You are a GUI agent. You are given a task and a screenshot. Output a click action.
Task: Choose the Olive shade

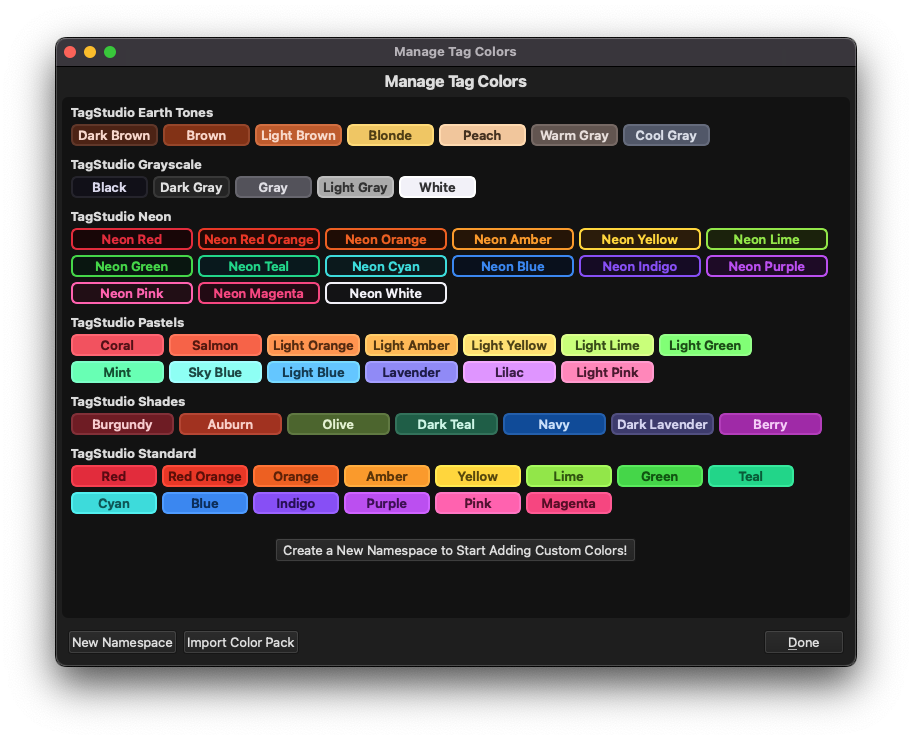[x=338, y=424]
